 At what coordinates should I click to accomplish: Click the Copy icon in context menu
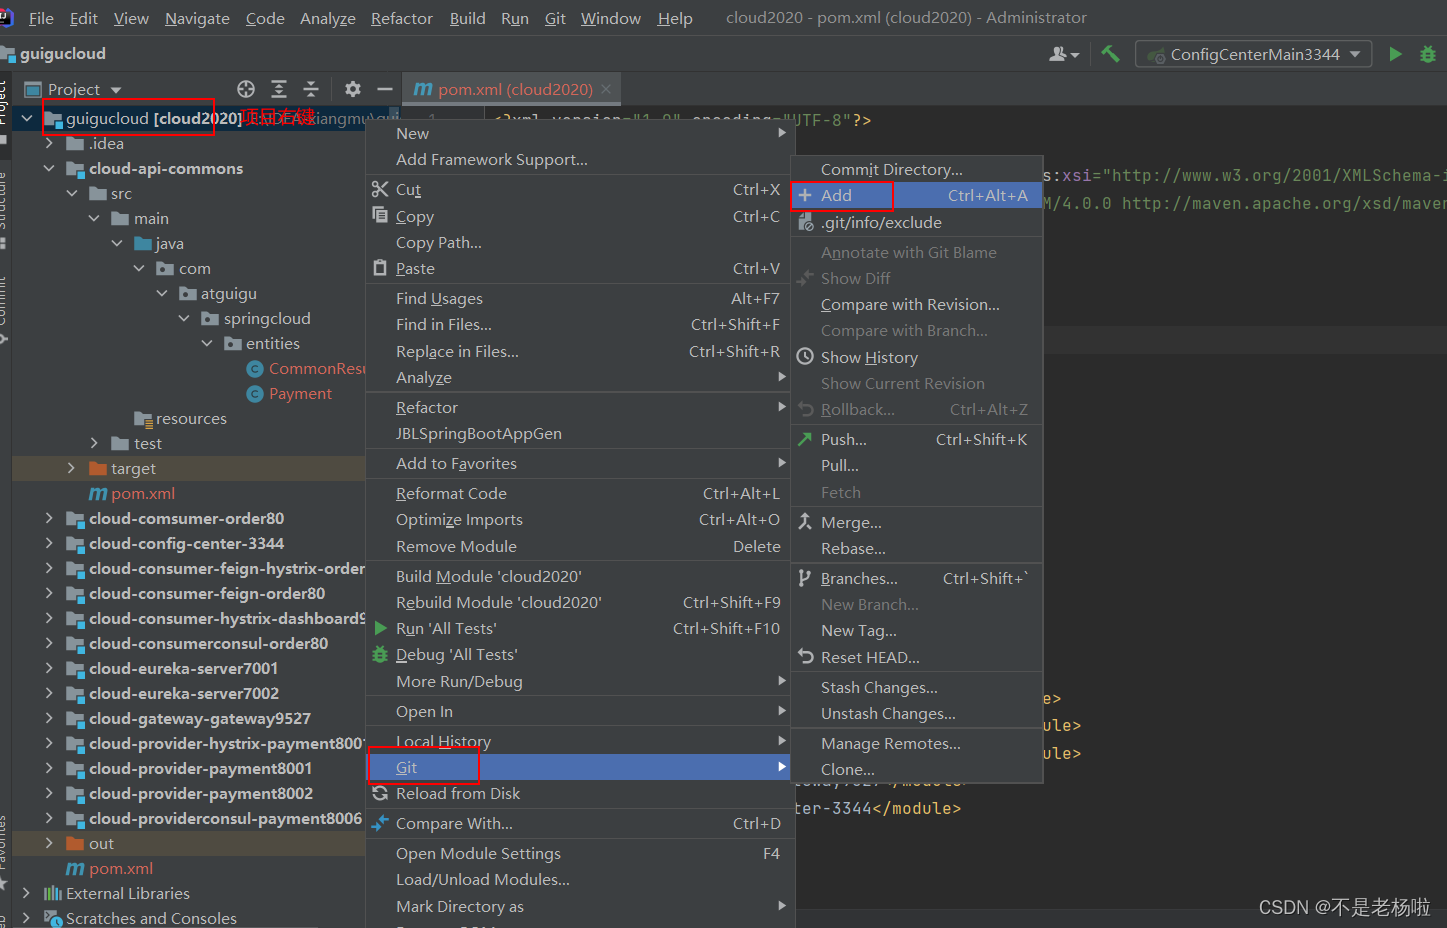click(380, 215)
